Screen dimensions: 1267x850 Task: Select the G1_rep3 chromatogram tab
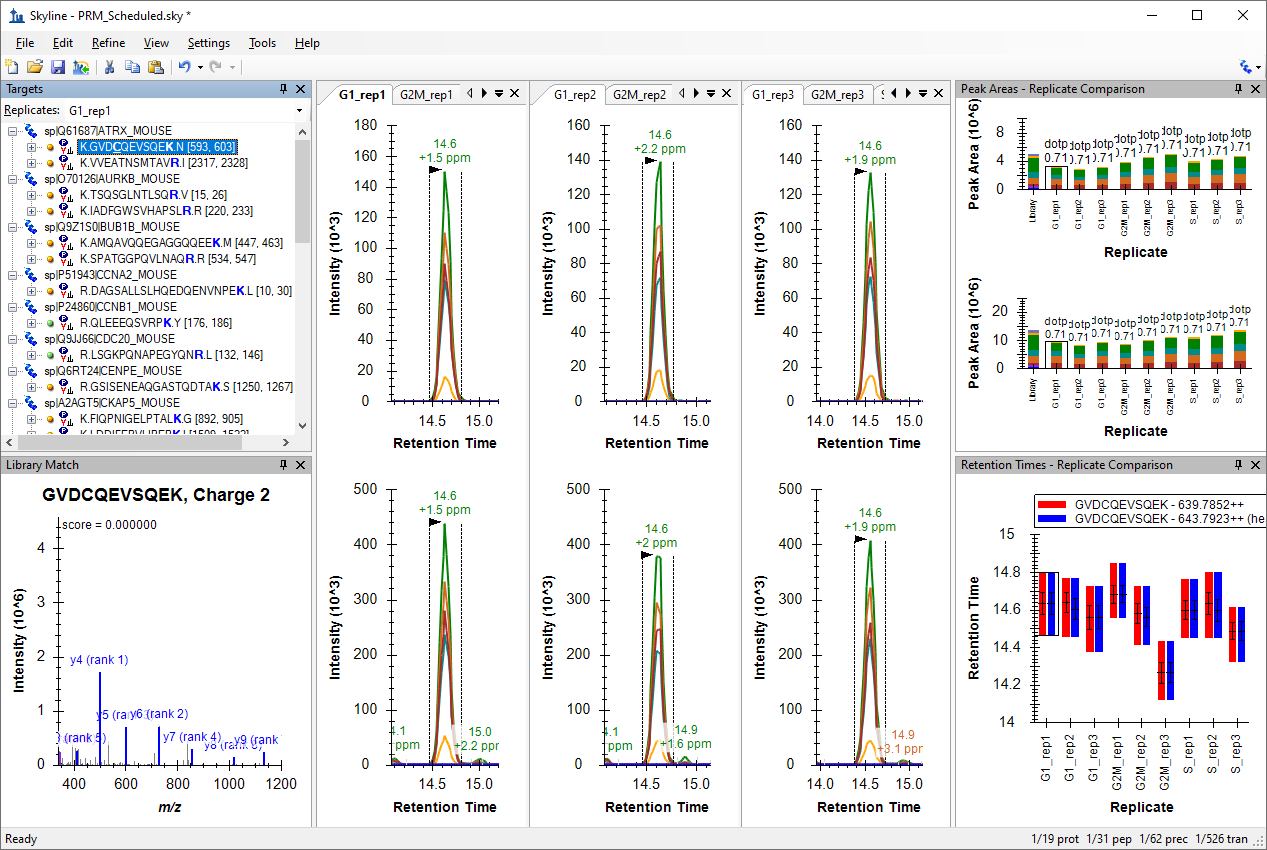click(773, 95)
